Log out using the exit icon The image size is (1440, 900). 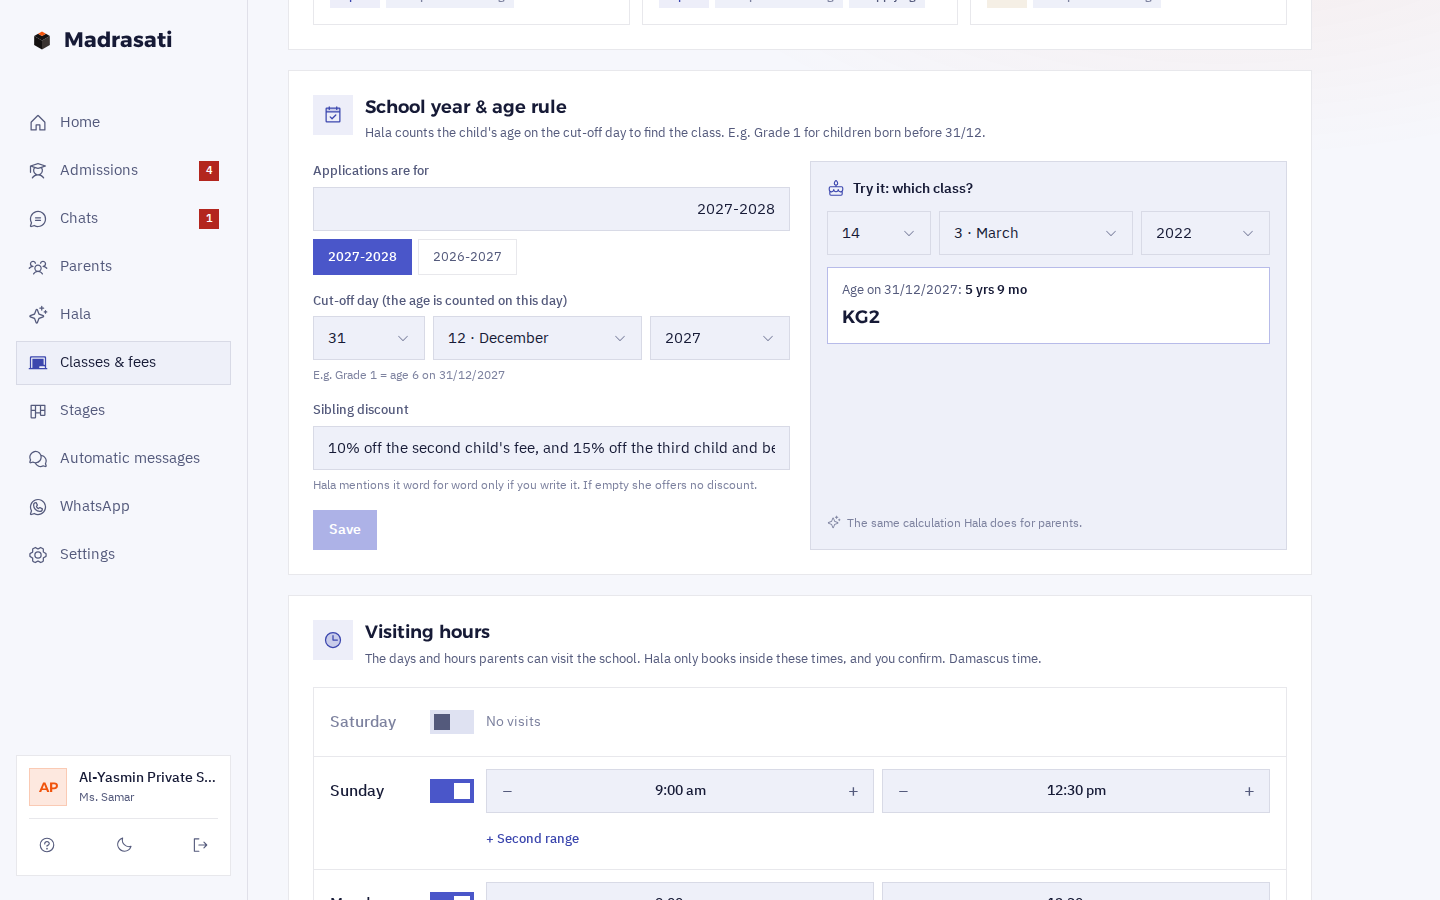200,845
